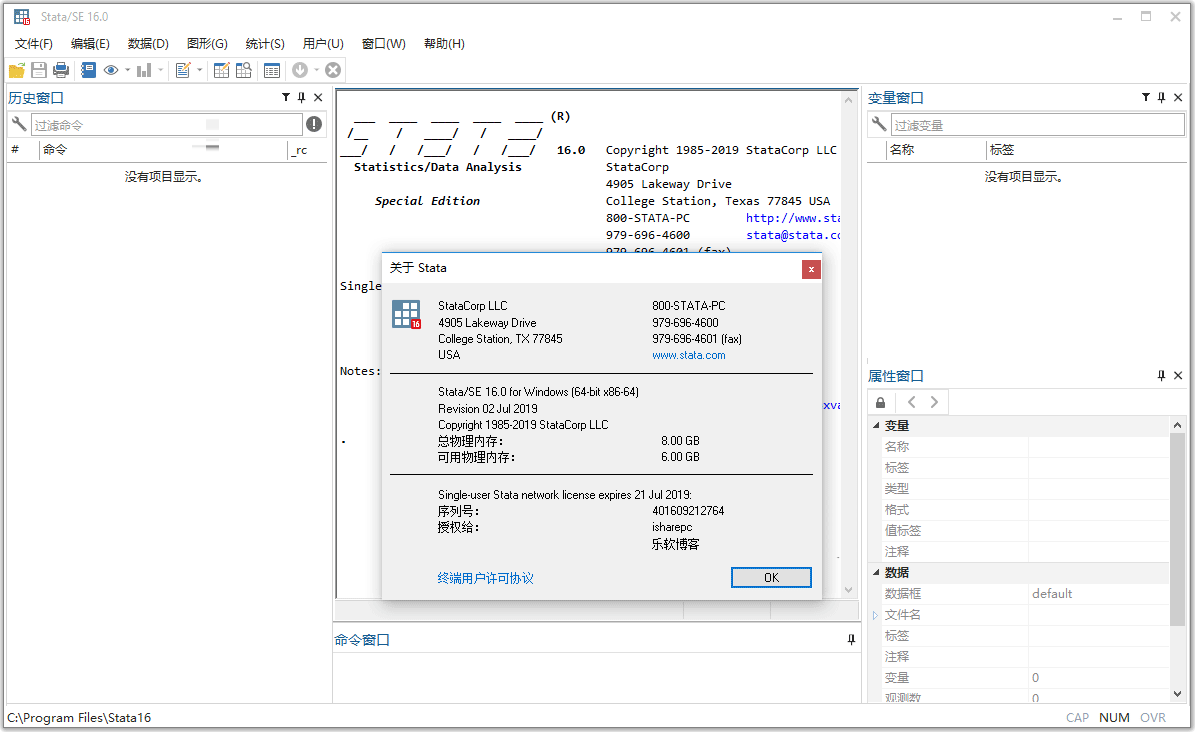Click properties panel scrollbar down arrow
The height and width of the screenshot is (732, 1195).
tap(1177, 694)
